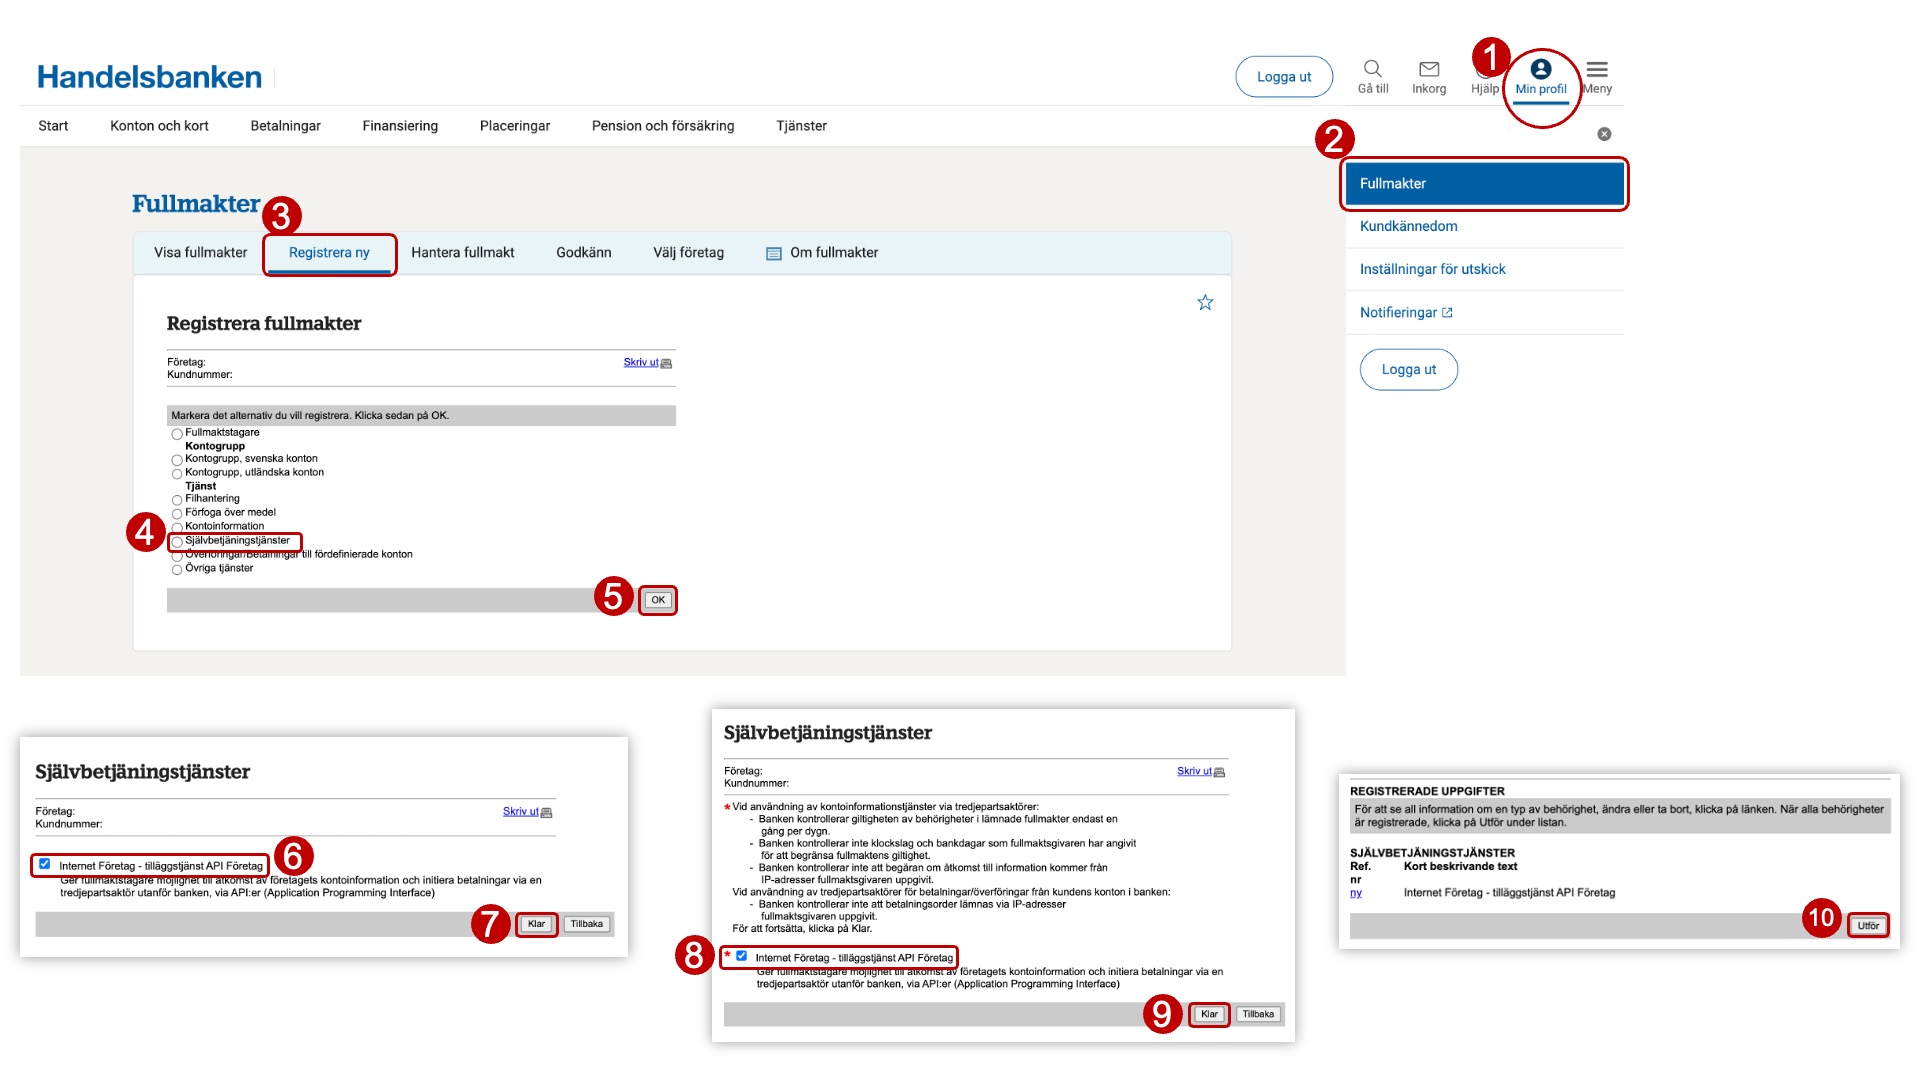
Task: Select Kontogrupp, svenska konton radio
Action: 177,460
